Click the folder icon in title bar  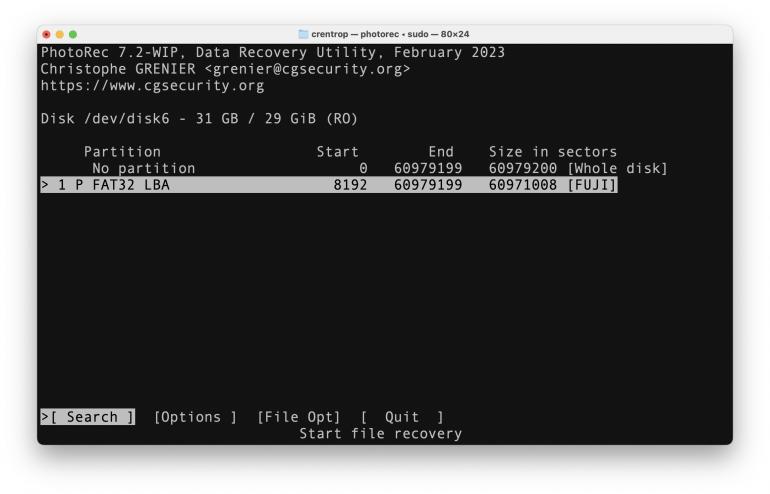click(303, 34)
